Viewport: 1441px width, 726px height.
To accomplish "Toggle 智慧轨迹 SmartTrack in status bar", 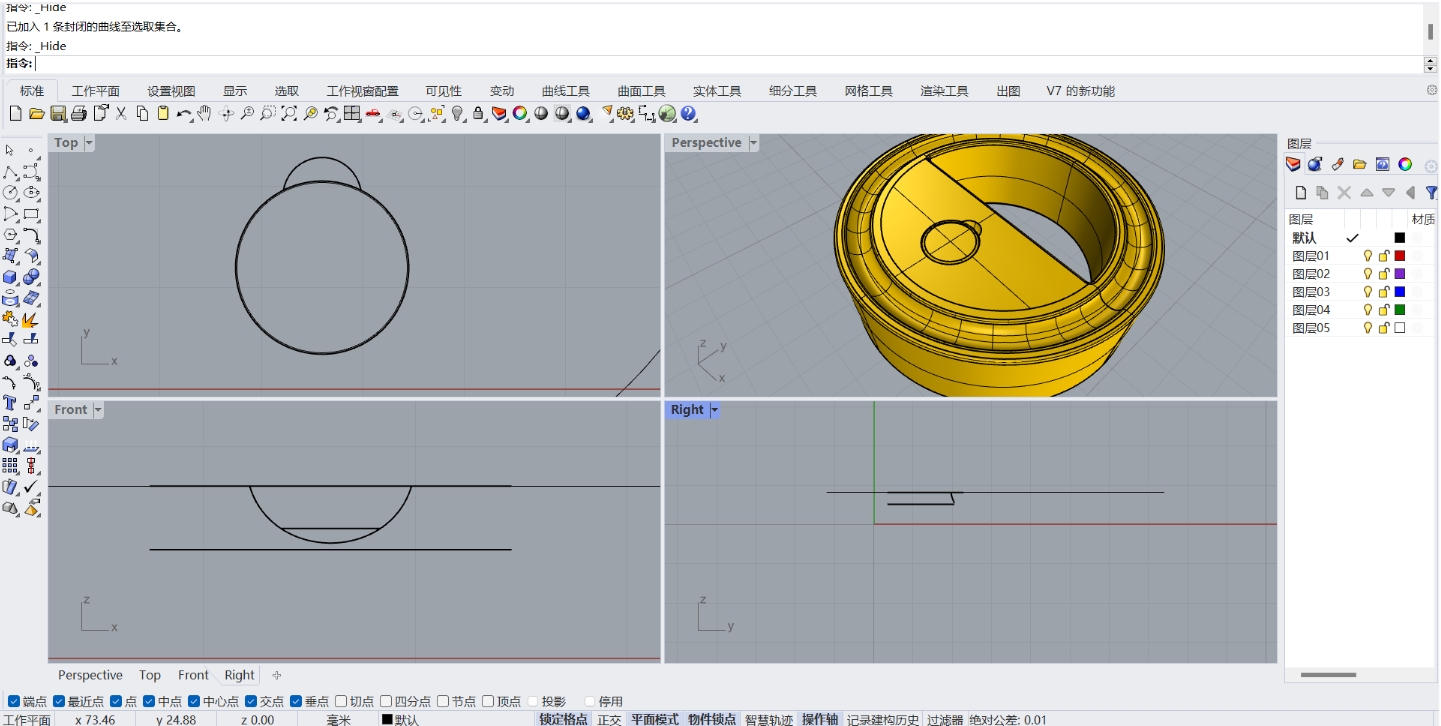I will pyautogui.click(x=769, y=719).
